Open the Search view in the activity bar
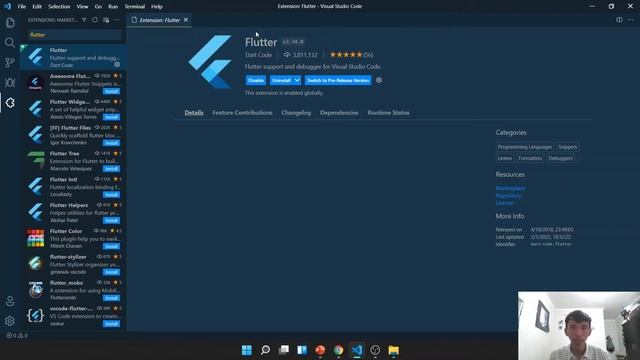Screen dimensions: 640x360 point(10,42)
